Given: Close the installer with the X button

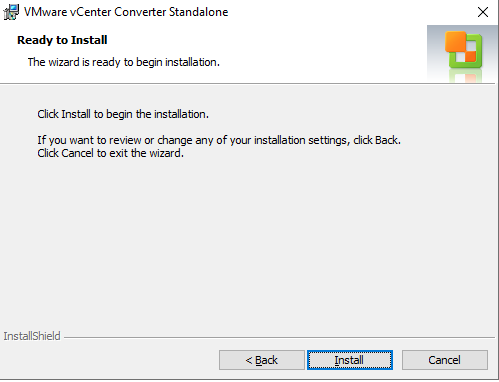Looking at the screenshot, I should pyautogui.click(x=483, y=12).
